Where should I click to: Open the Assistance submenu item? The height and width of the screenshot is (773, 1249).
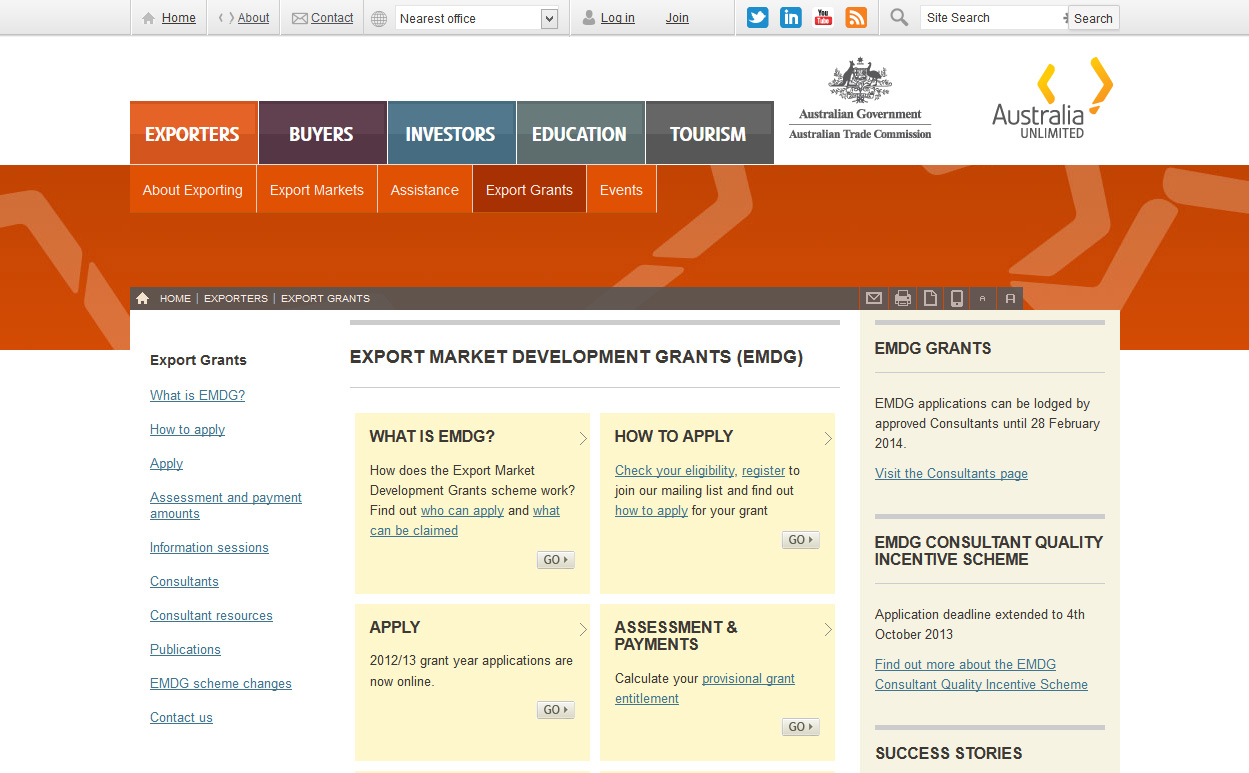tap(425, 190)
